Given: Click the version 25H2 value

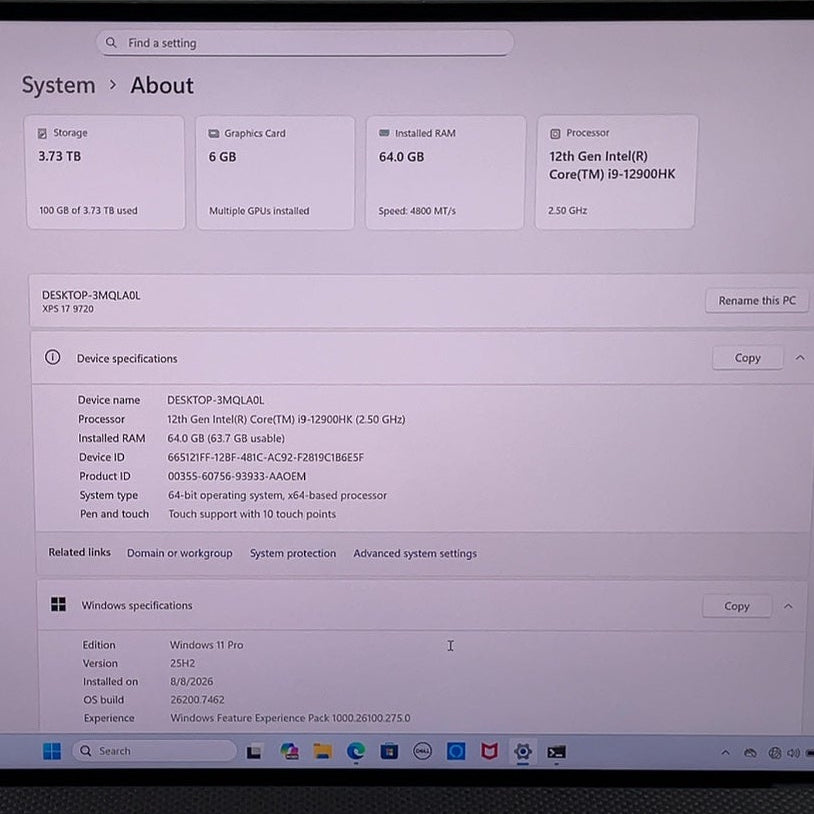Looking at the screenshot, I should tap(182, 663).
